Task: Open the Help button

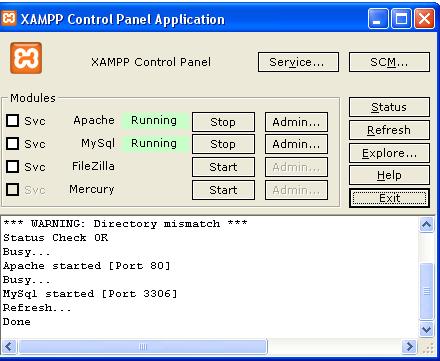Action: pyautogui.click(x=389, y=175)
